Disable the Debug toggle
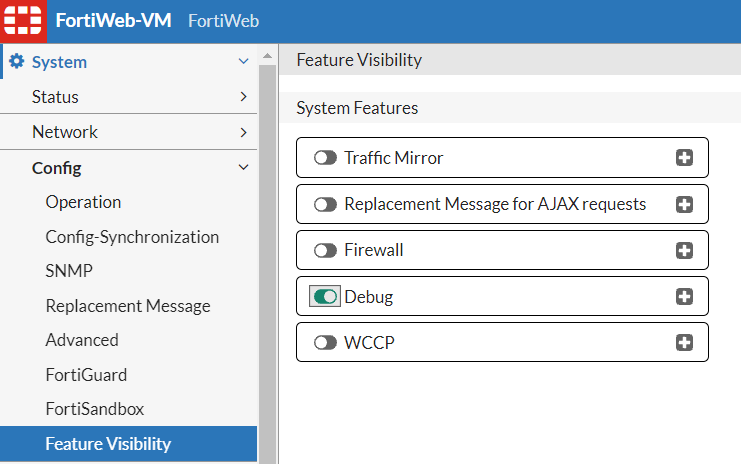The width and height of the screenshot is (741, 464). click(325, 297)
